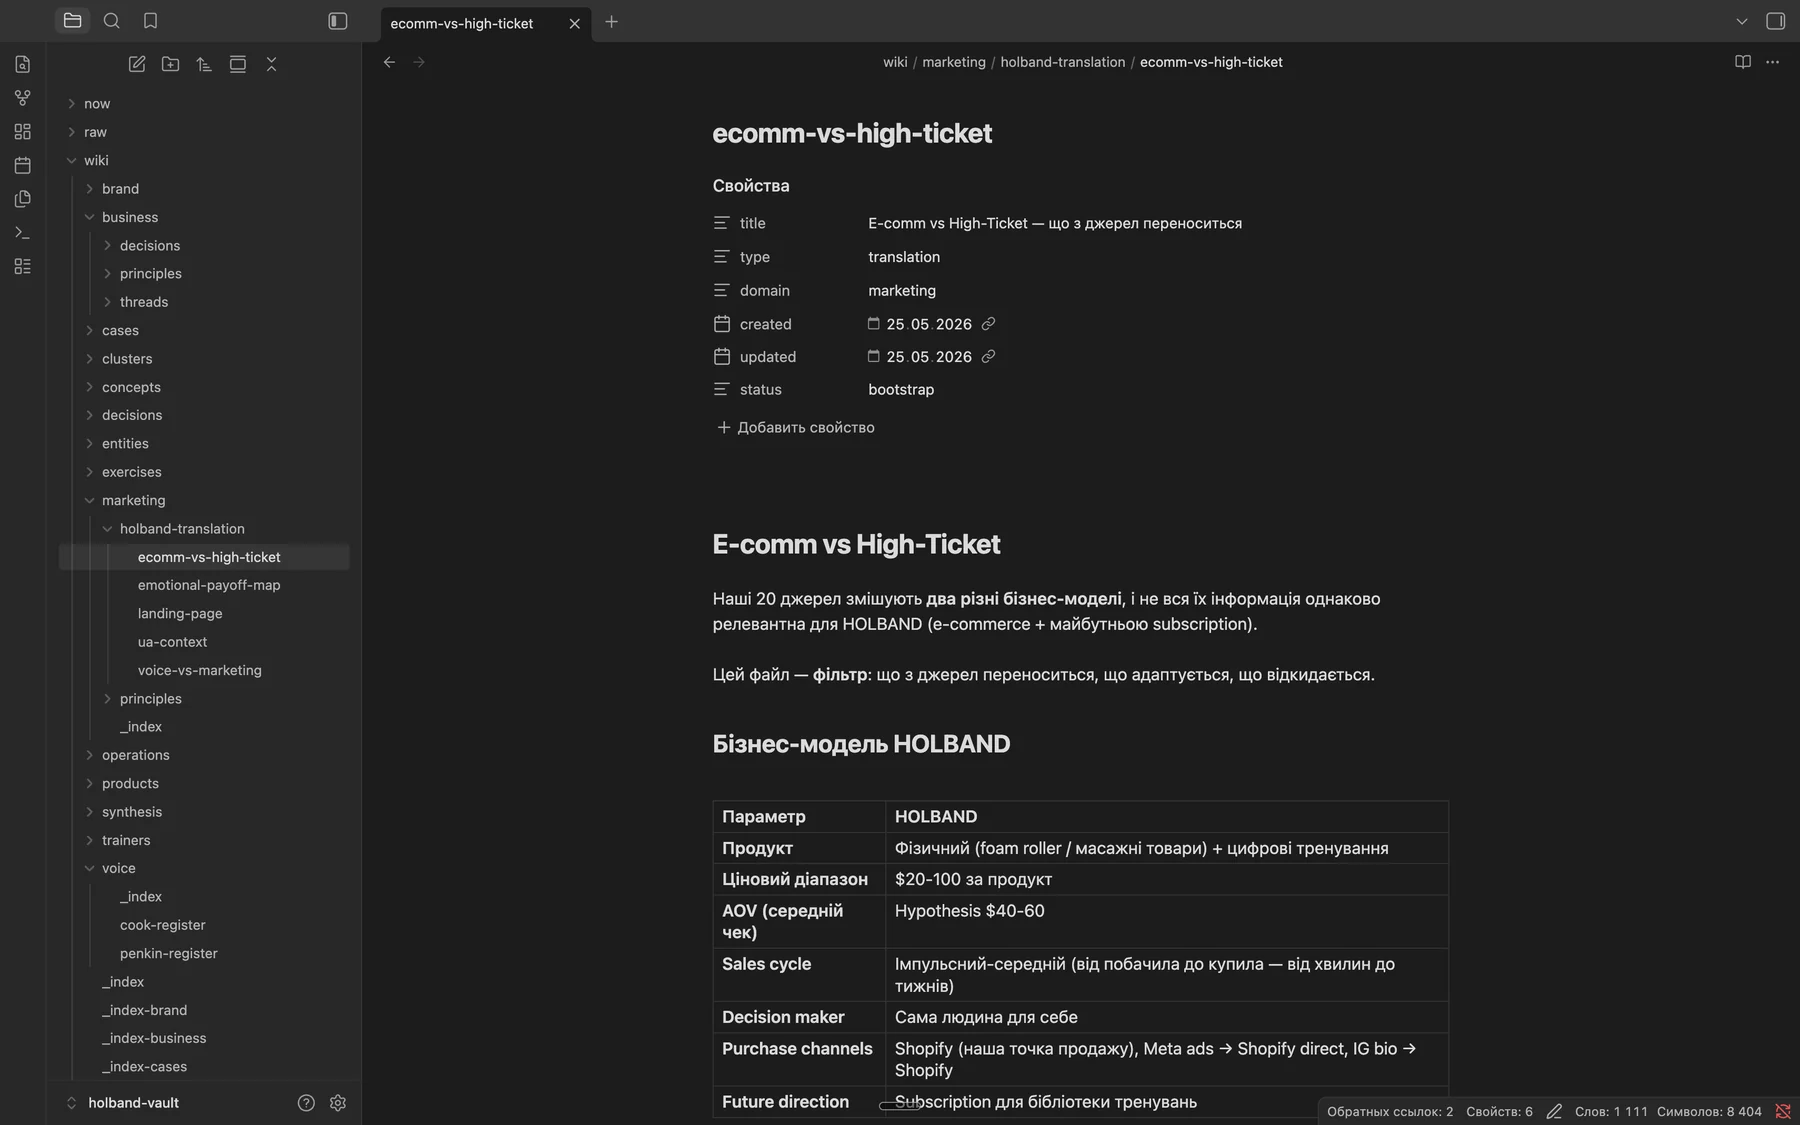Click the sync status icon in status bar

pos(1783,1111)
